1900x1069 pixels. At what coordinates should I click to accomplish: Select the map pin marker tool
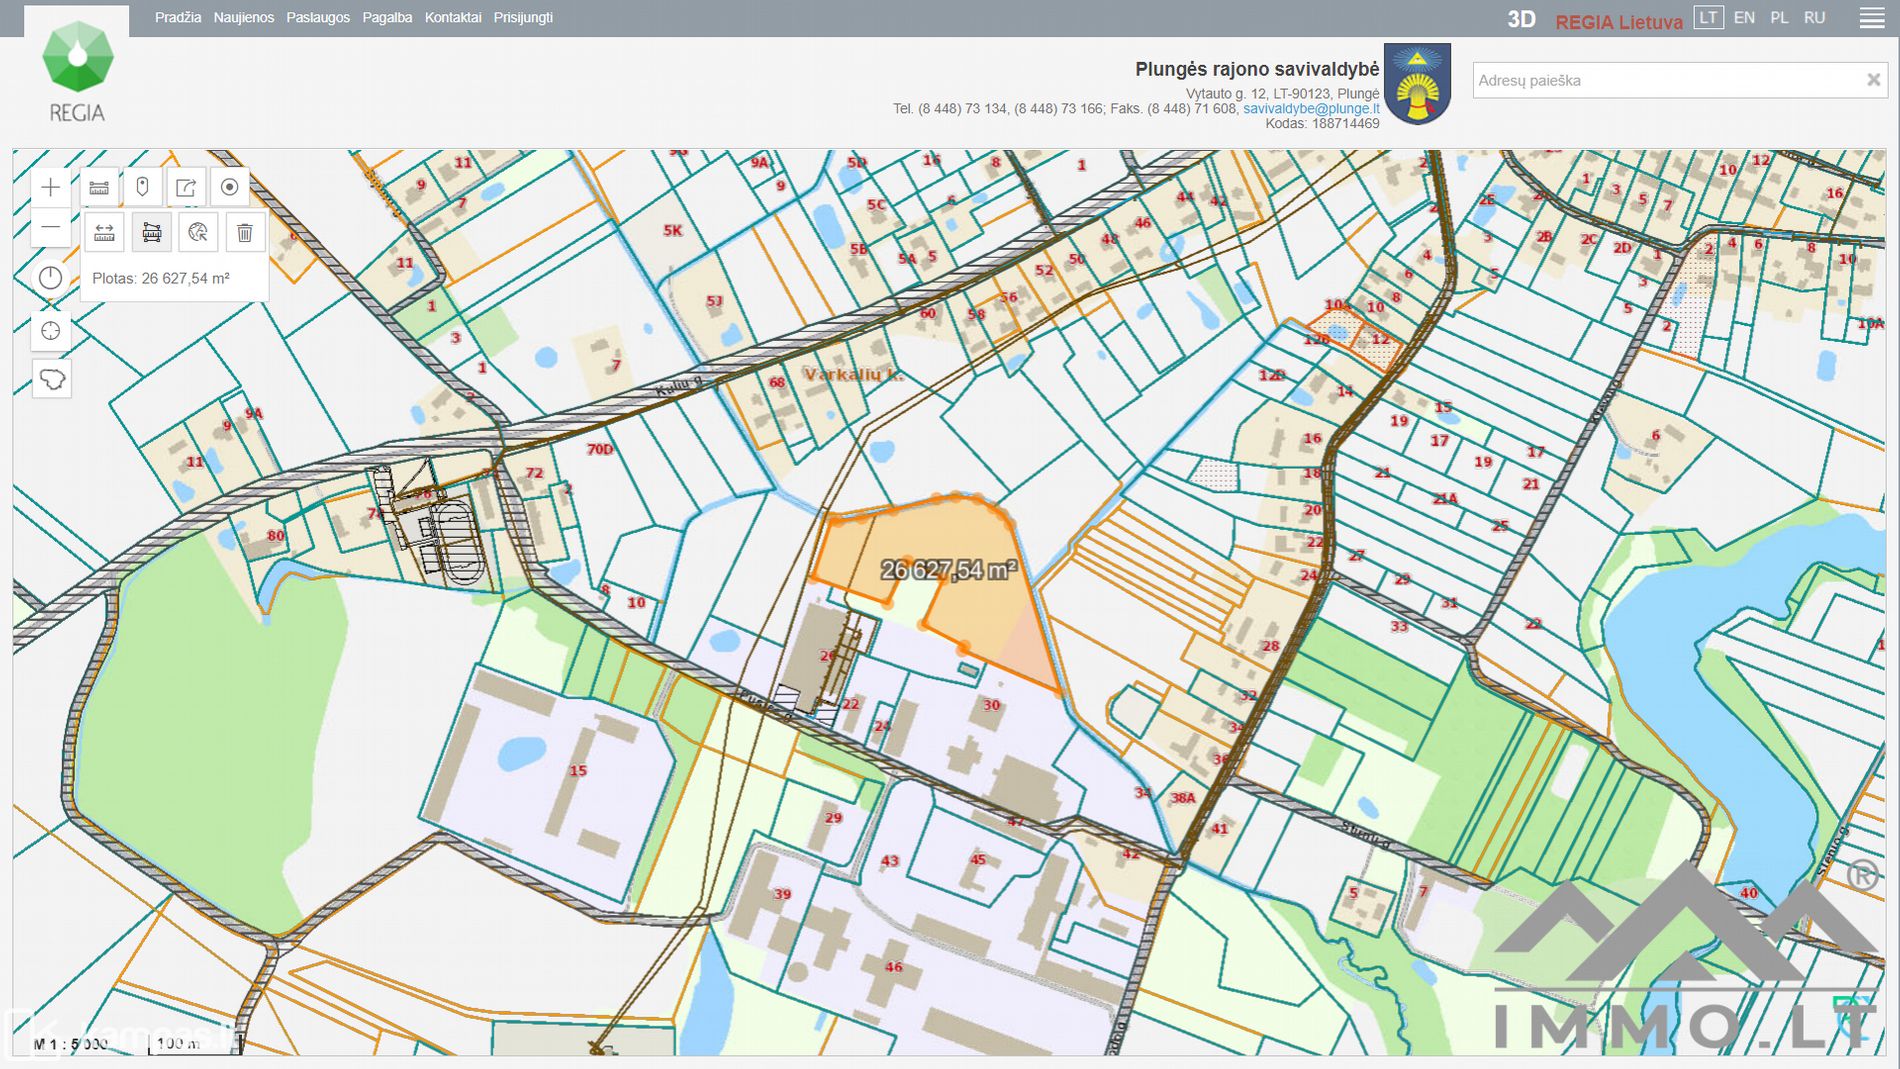point(142,187)
